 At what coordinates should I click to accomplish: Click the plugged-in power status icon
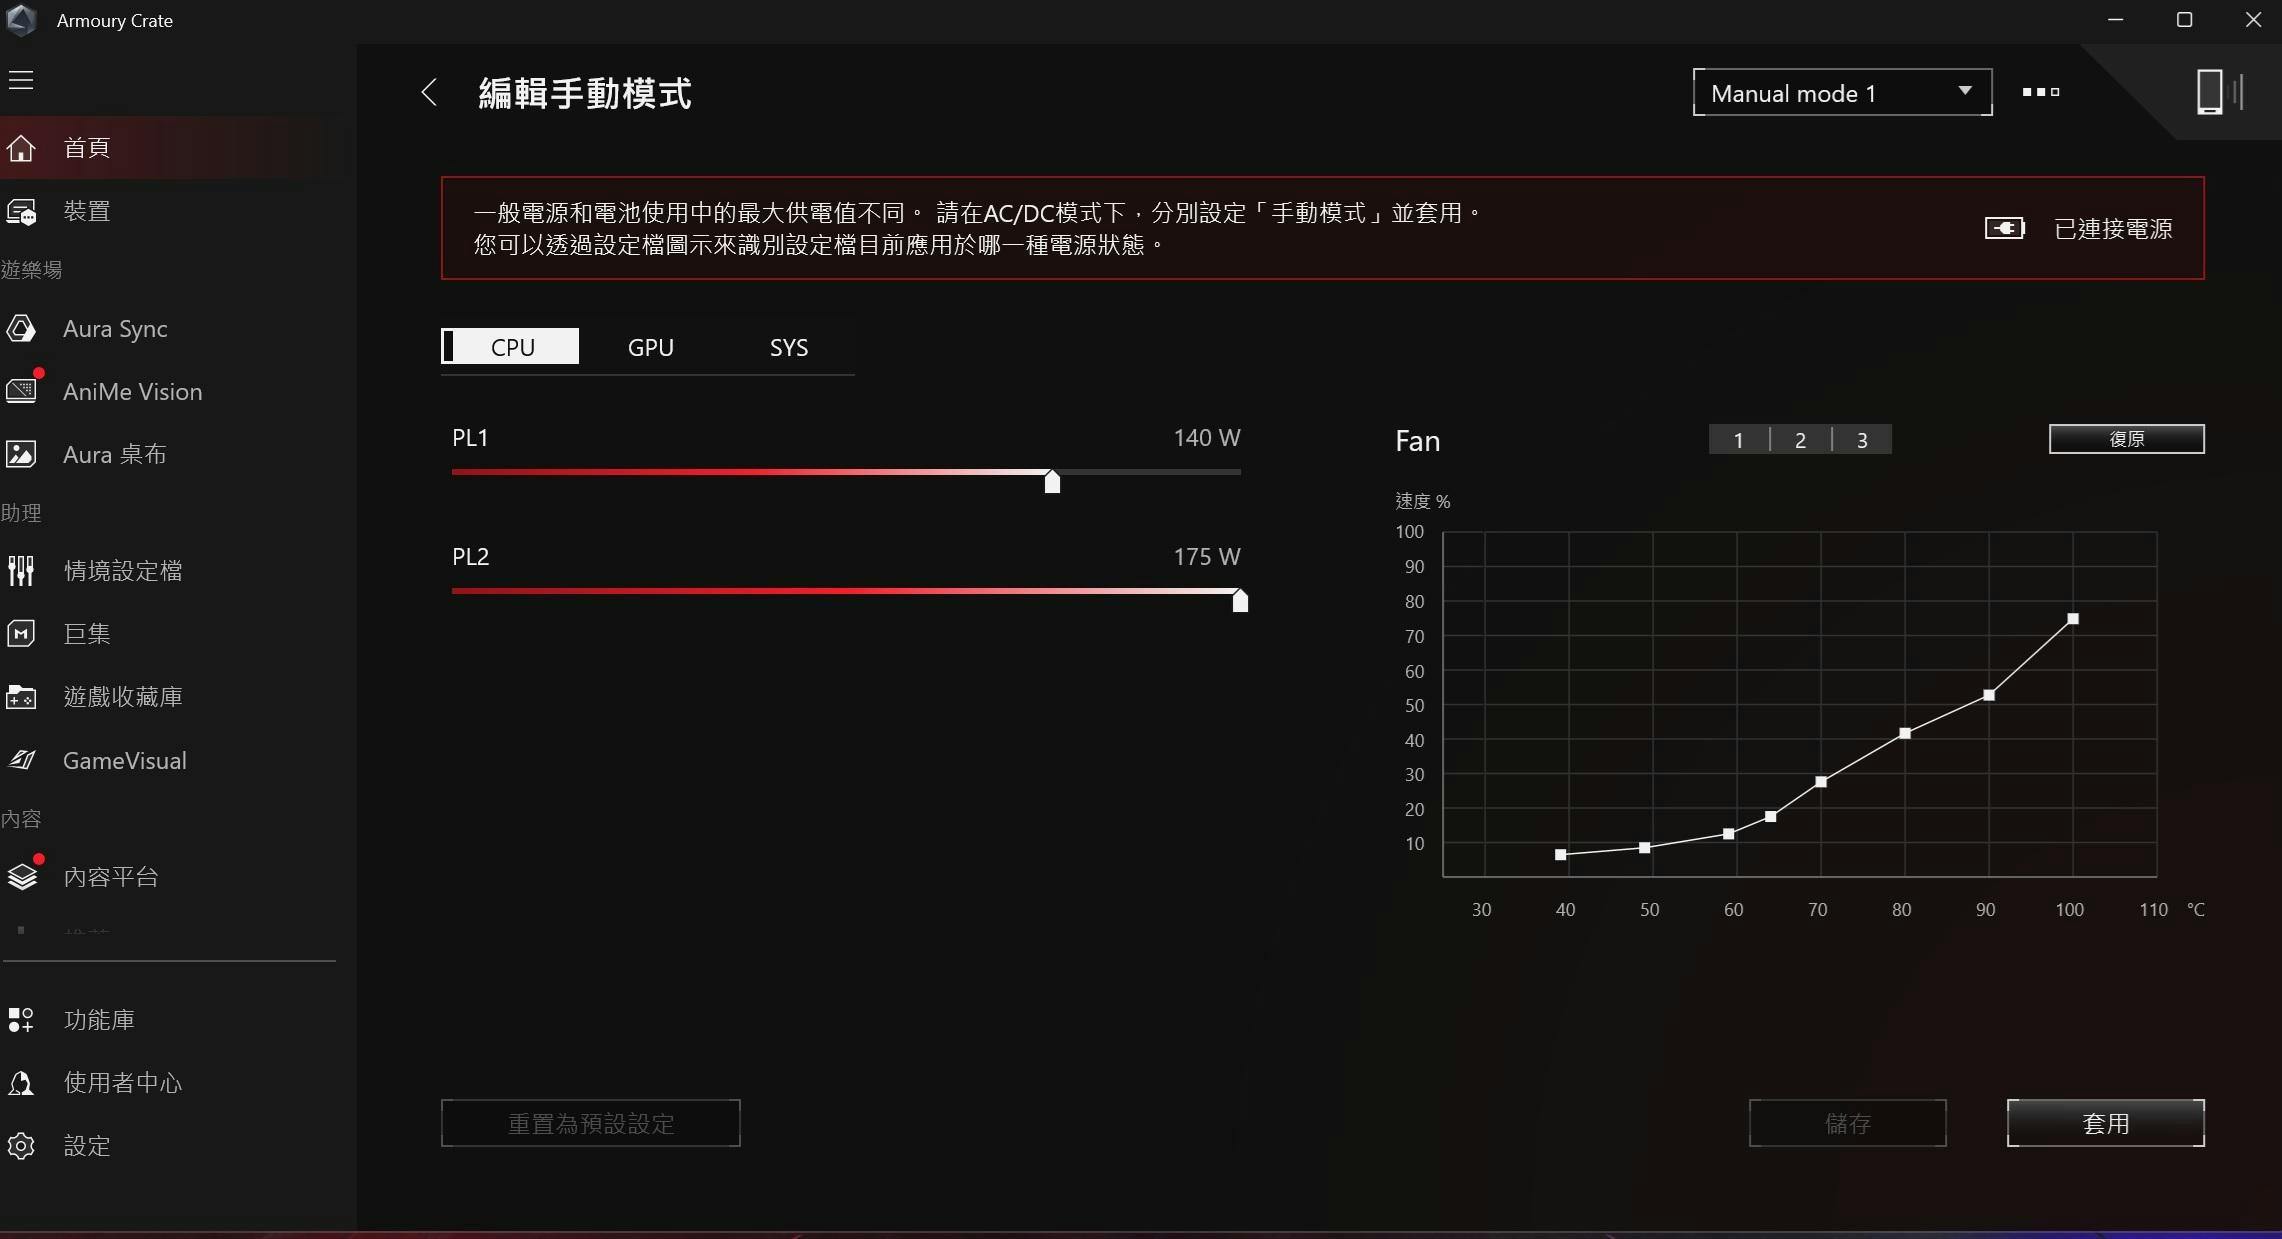pyautogui.click(x=2005, y=229)
